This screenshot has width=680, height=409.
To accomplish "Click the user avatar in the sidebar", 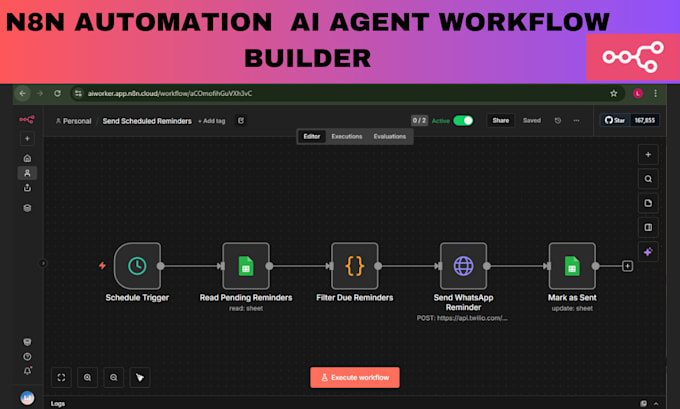I will click(x=27, y=397).
